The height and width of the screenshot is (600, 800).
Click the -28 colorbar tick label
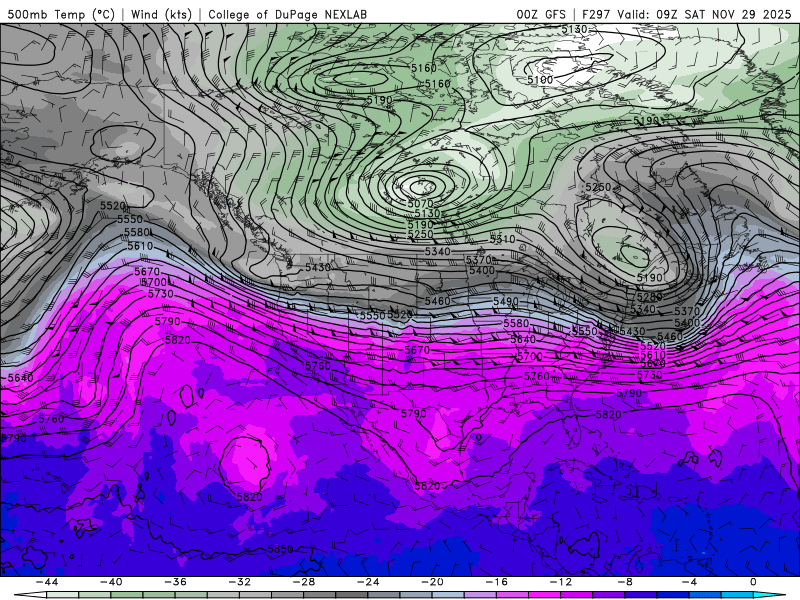[304, 582]
